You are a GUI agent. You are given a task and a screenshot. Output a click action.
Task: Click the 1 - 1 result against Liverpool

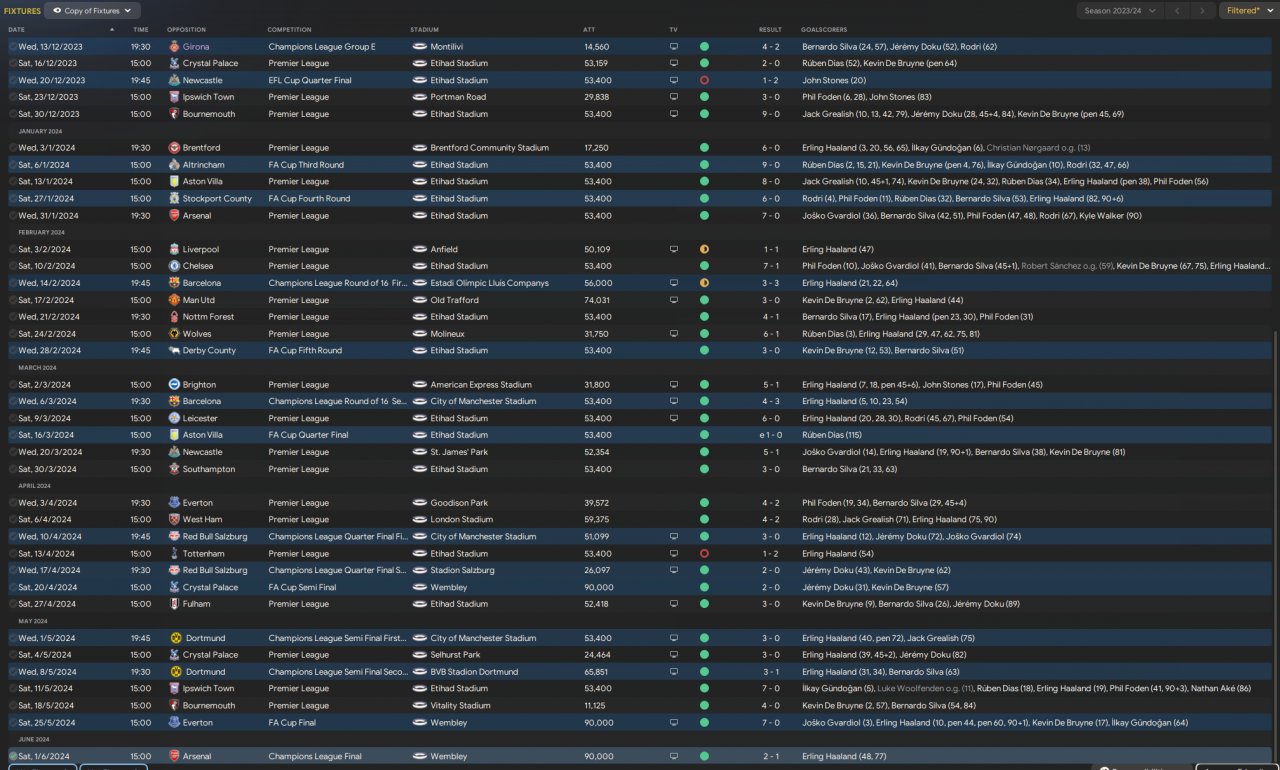[x=770, y=250]
